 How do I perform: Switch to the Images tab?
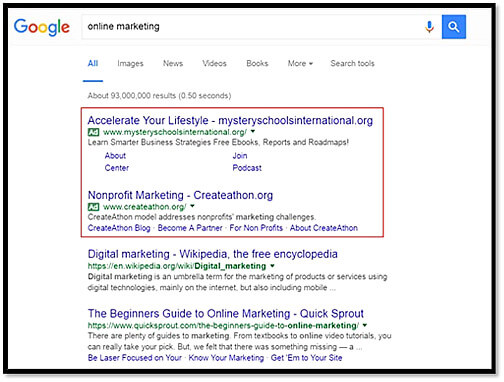[130, 63]
